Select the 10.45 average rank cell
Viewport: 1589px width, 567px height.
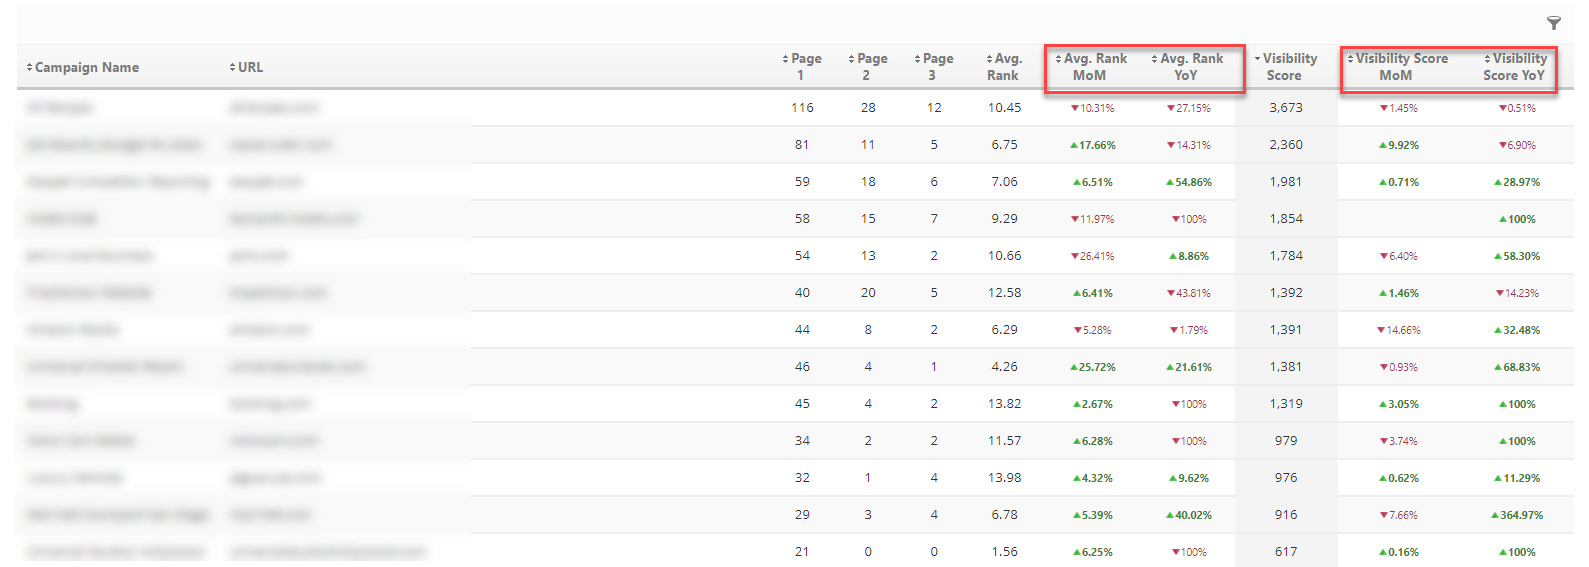pos(1004,108)
